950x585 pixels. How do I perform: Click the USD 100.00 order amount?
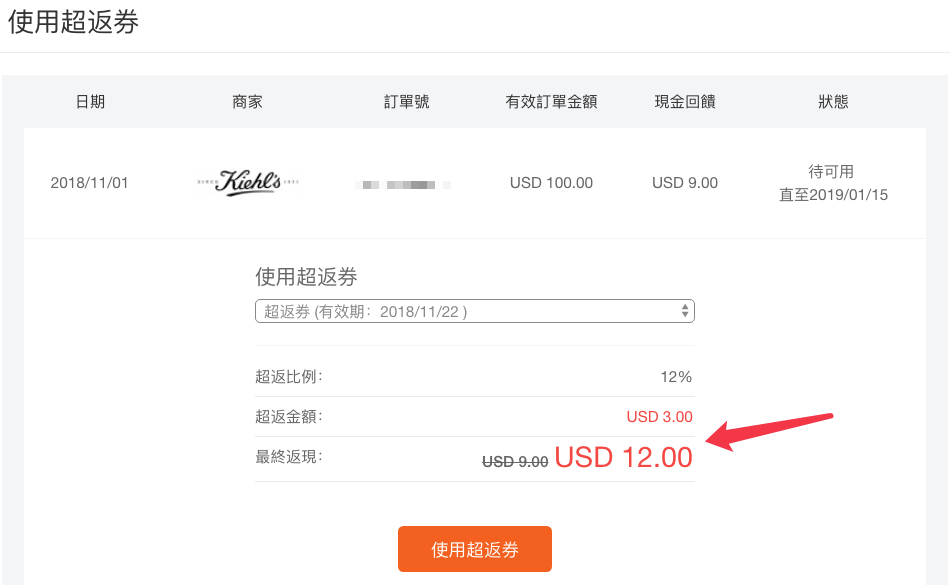(551, 183)
